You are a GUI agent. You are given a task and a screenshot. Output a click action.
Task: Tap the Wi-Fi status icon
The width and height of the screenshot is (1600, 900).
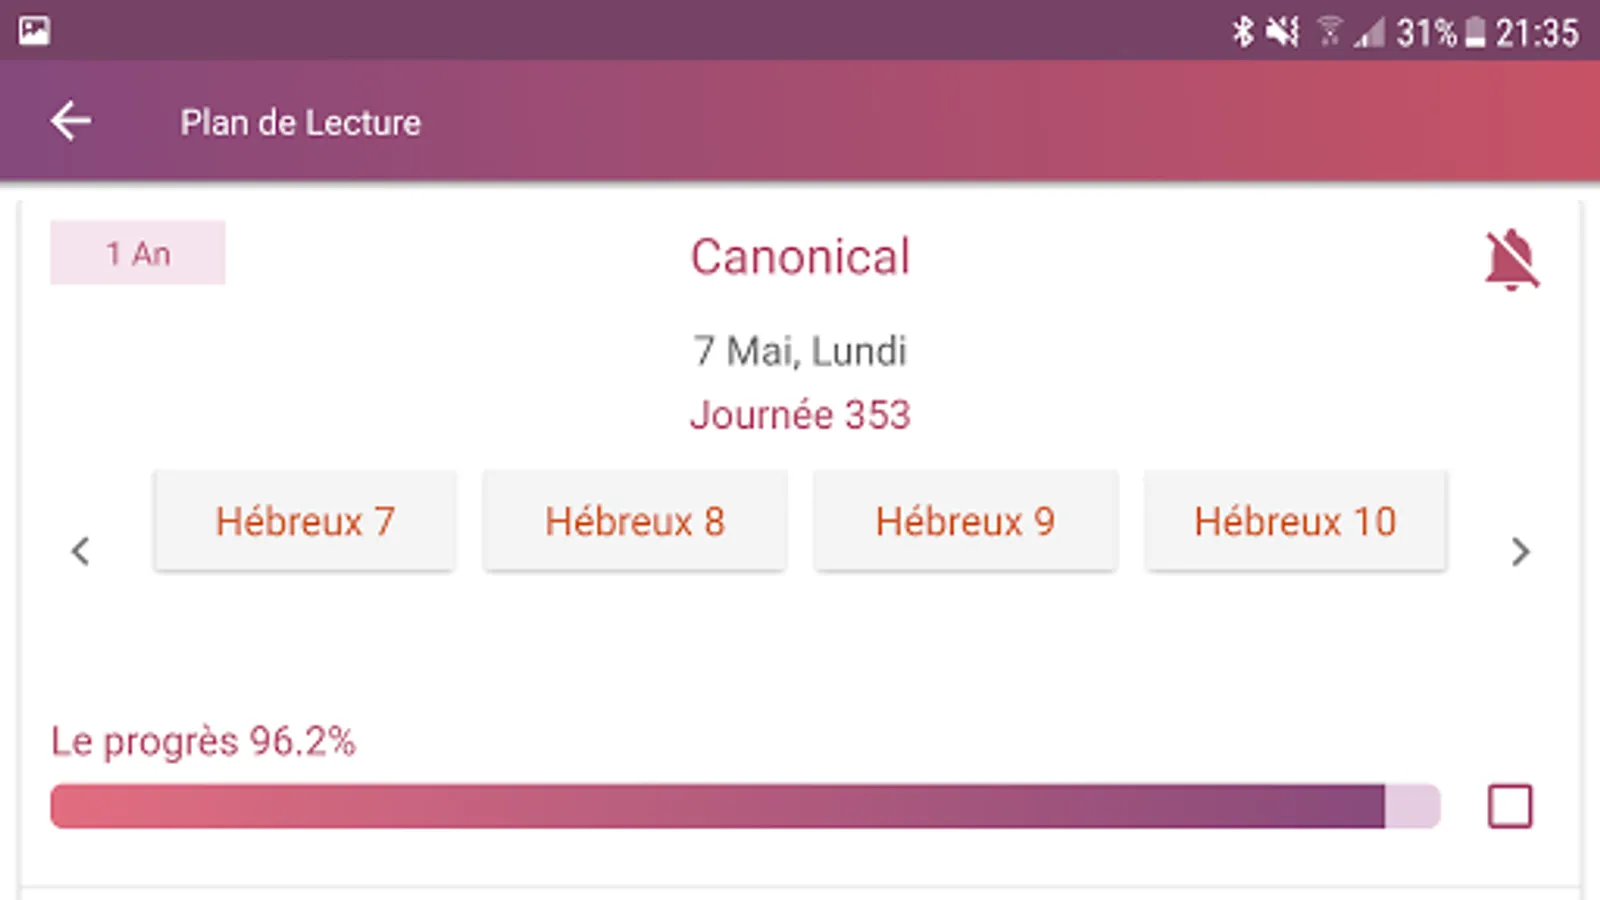point(1329,32)
